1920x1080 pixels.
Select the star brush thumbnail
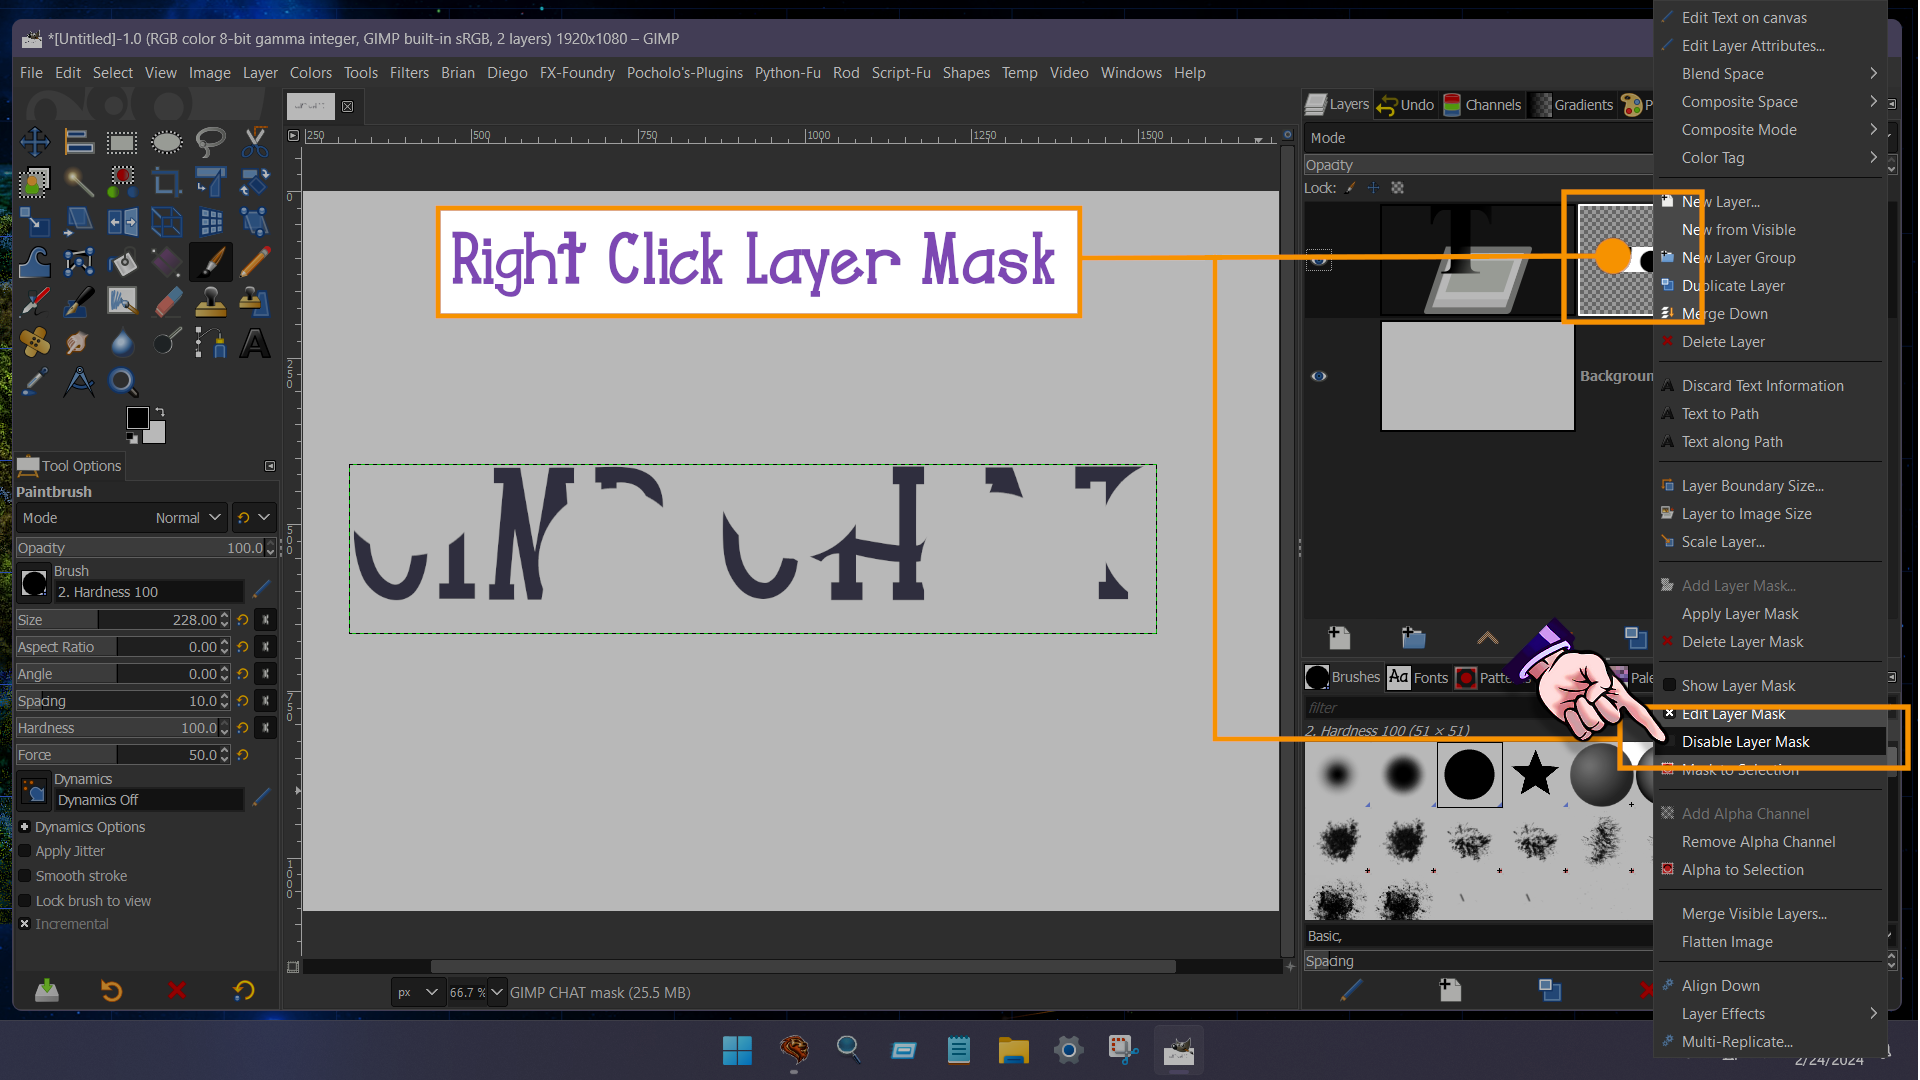coord(1535,774)
